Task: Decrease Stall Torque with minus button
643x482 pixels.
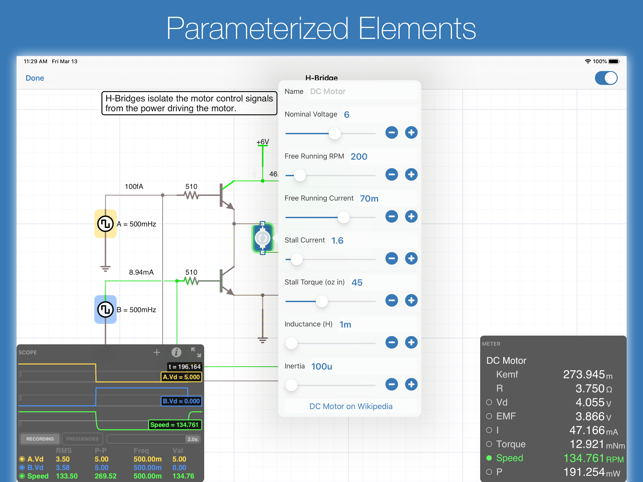Action: [x=392, y=300]
